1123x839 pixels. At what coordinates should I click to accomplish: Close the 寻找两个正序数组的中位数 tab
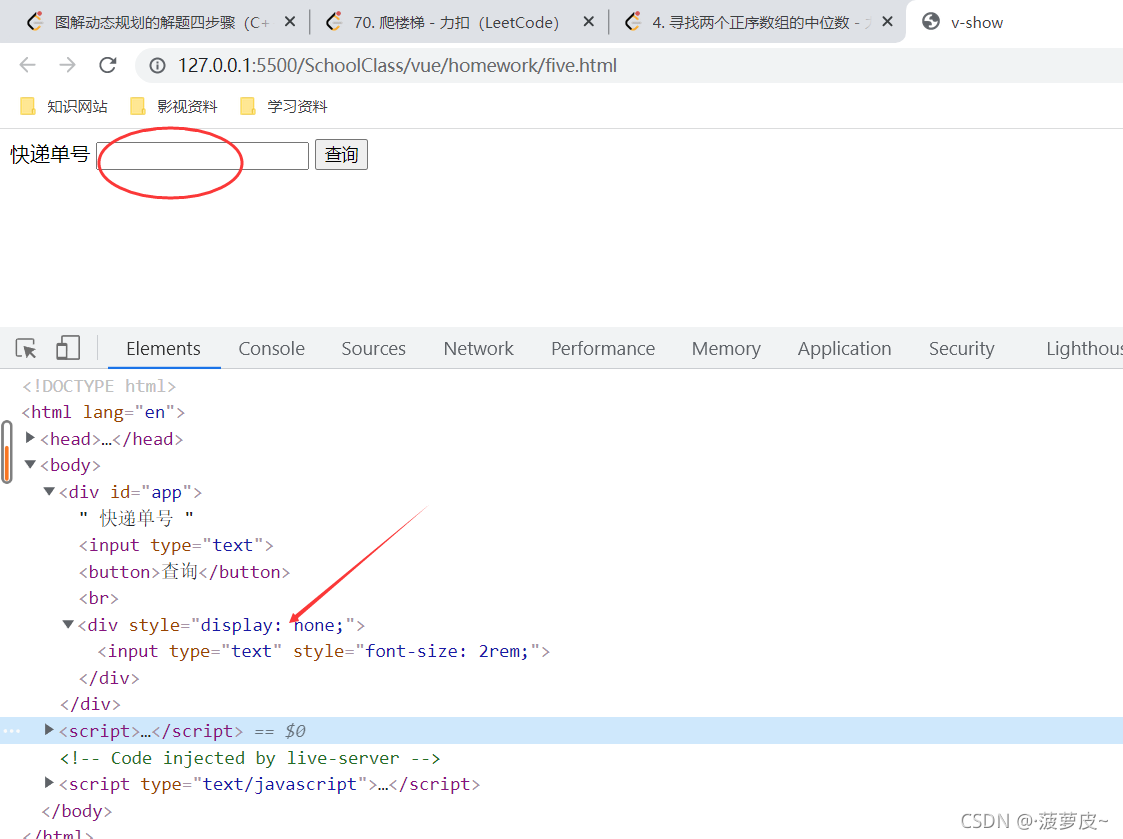(887, 22)
